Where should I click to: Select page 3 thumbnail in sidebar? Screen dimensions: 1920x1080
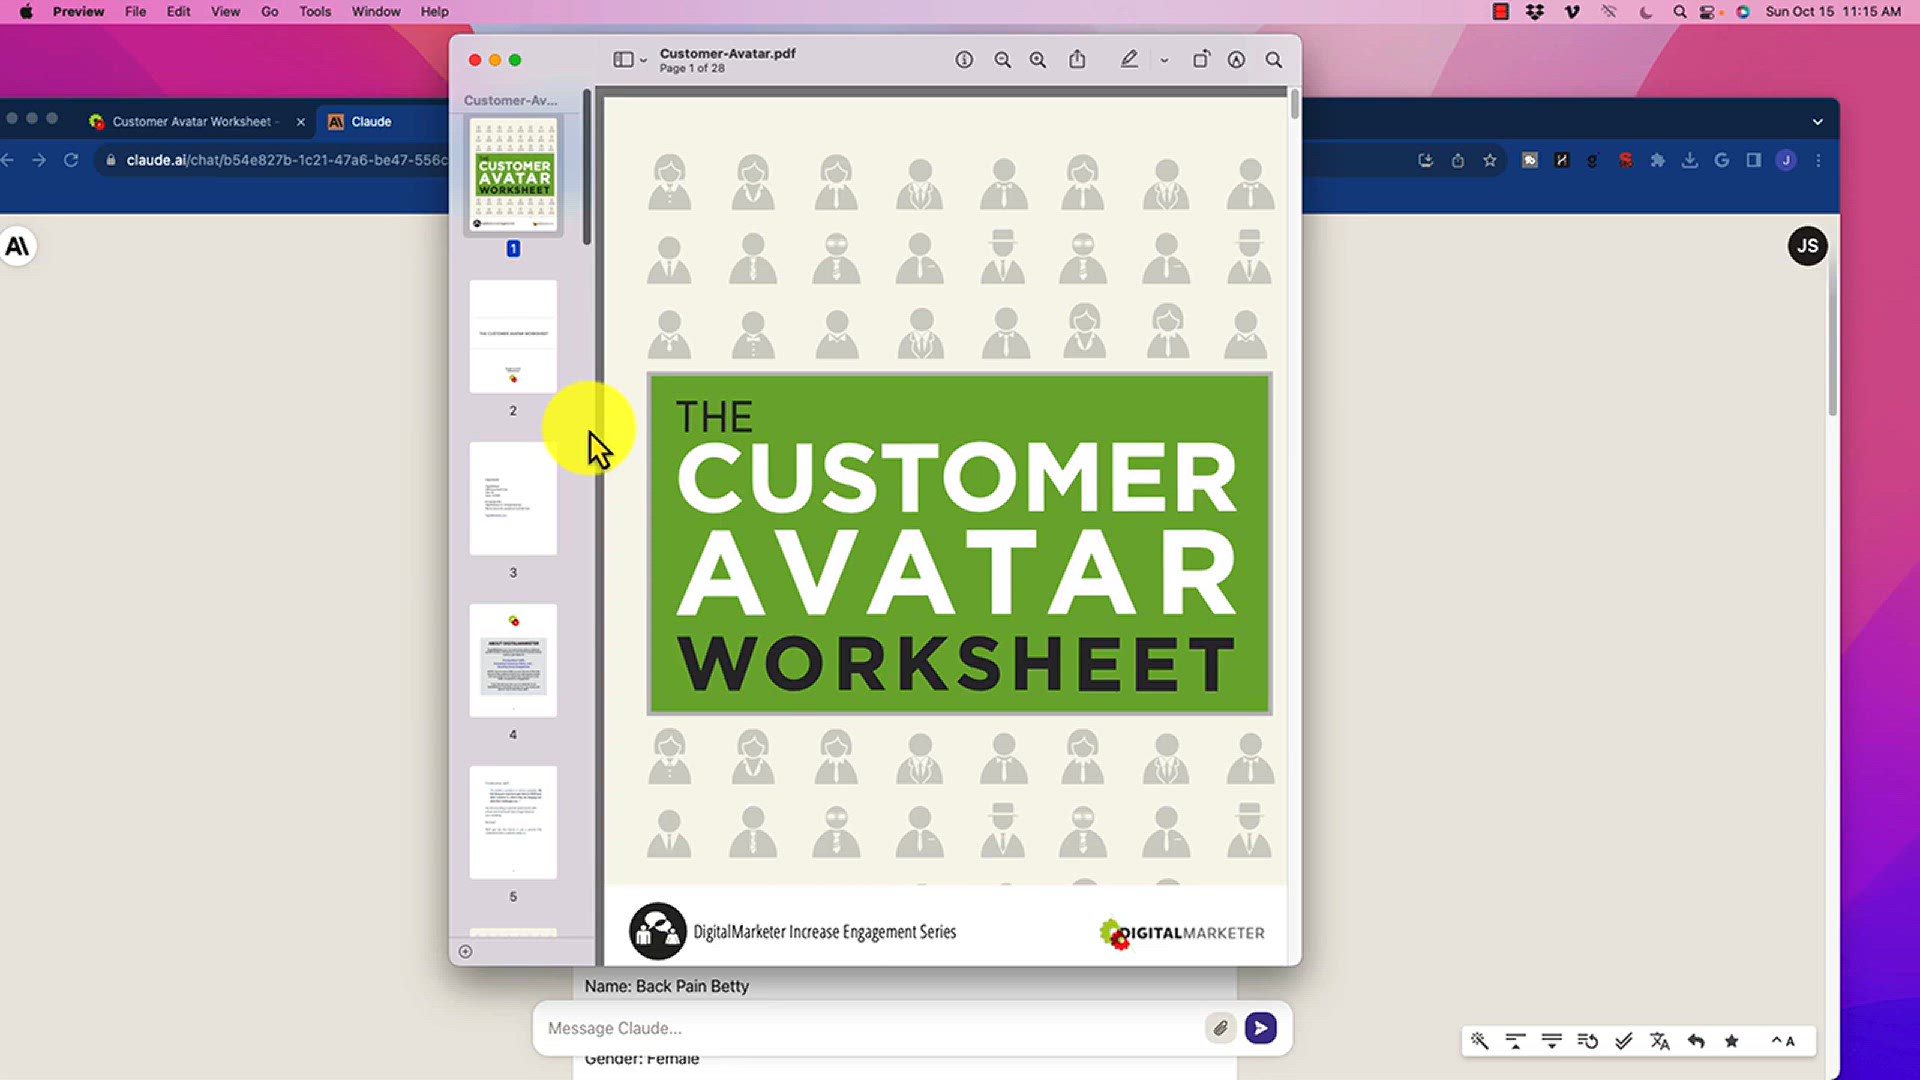click(513, 499)
